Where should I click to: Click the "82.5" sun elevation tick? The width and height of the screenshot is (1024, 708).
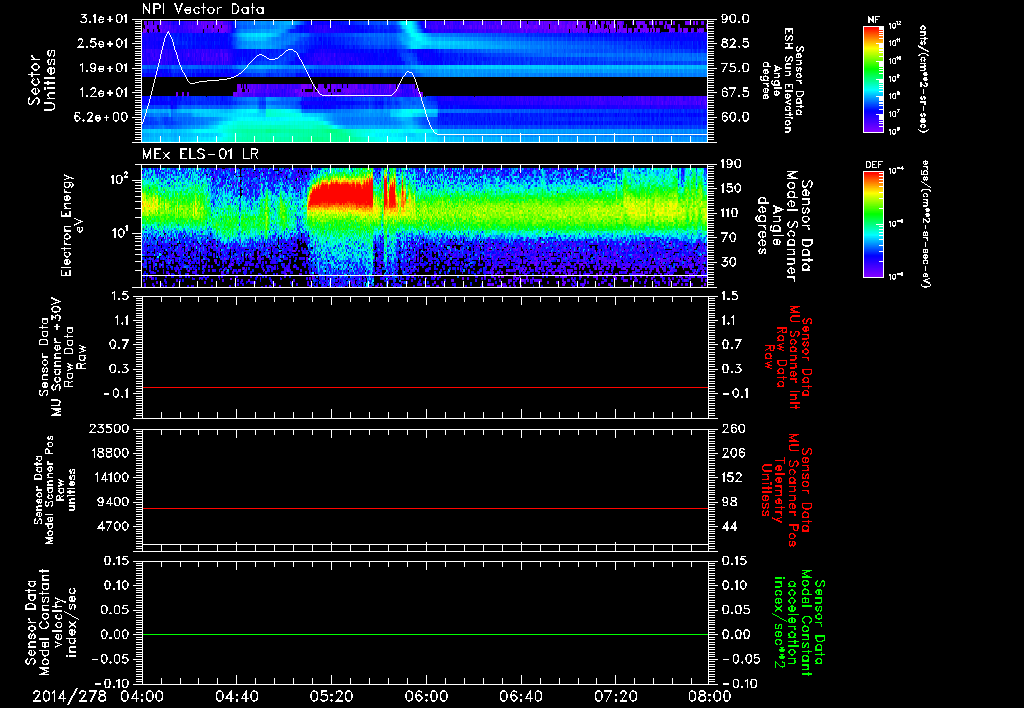click(735, 43)
